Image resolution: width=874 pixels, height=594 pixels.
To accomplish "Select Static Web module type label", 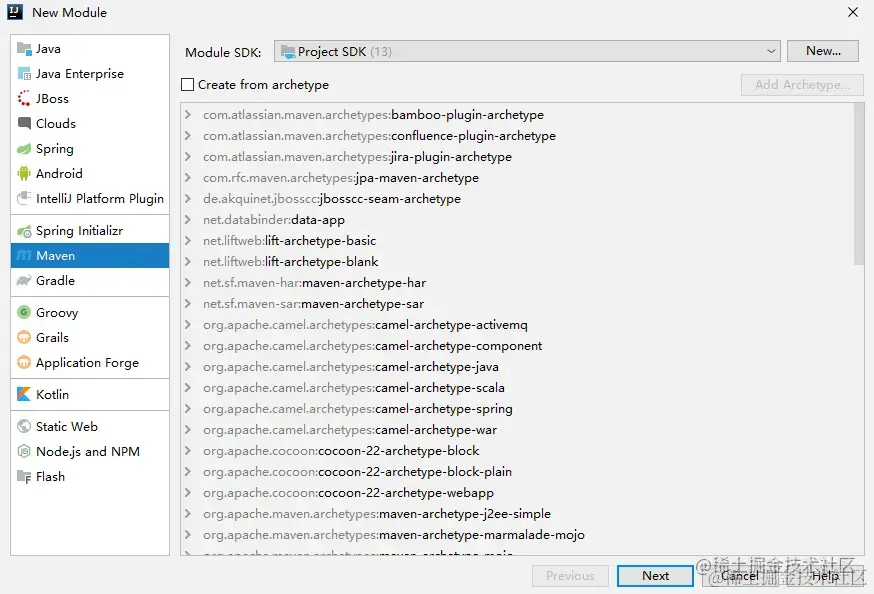I will coord(67,426).
